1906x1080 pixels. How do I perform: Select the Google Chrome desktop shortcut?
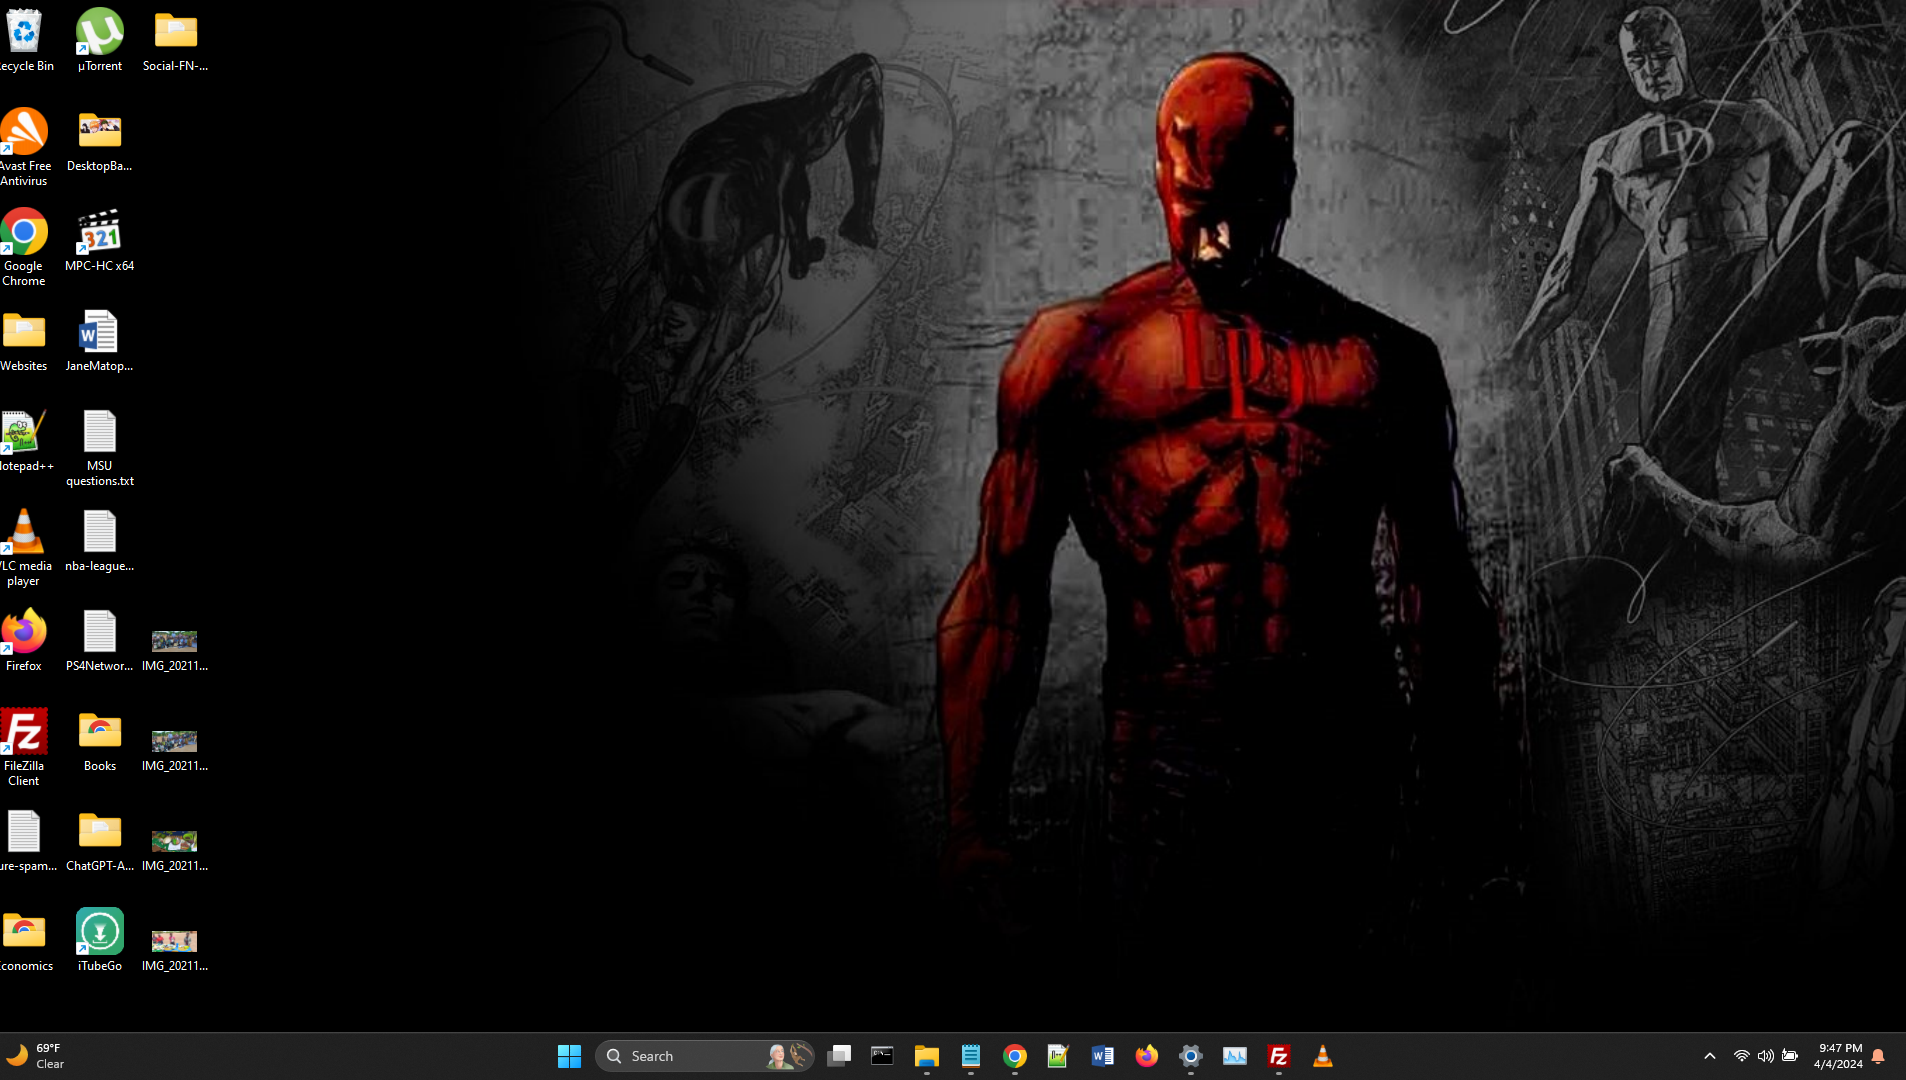pyautogui.click(x=24, y=247)
